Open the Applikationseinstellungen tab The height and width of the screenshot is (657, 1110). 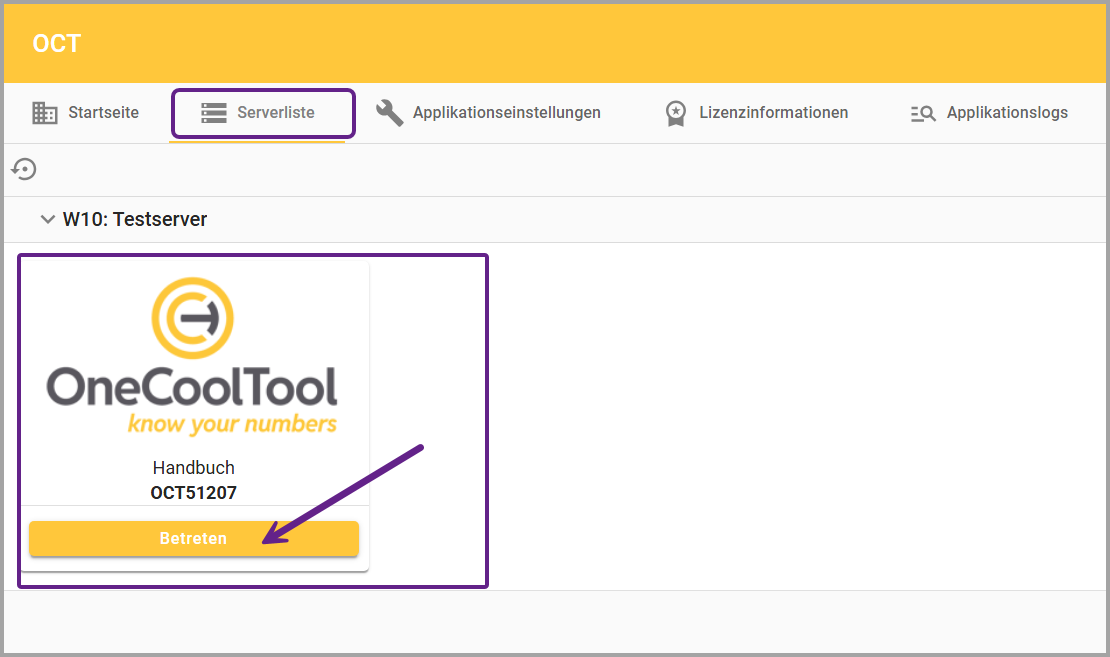pyautogui.click(x=488, y=113)
